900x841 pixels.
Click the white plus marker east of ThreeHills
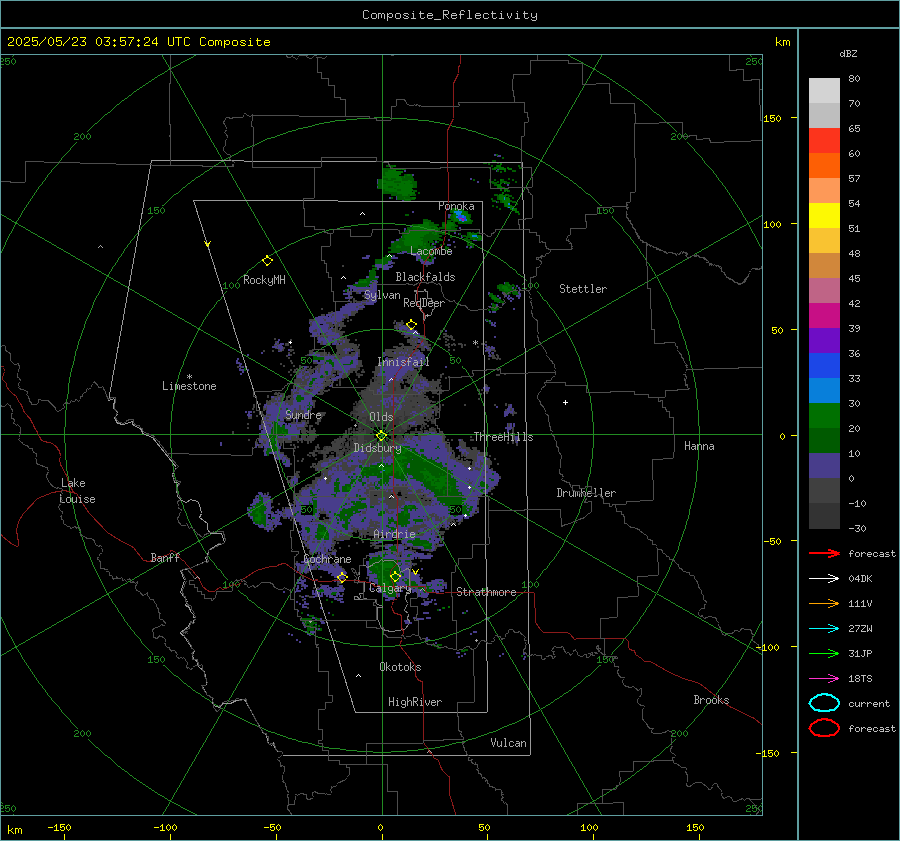click(565, 402)
